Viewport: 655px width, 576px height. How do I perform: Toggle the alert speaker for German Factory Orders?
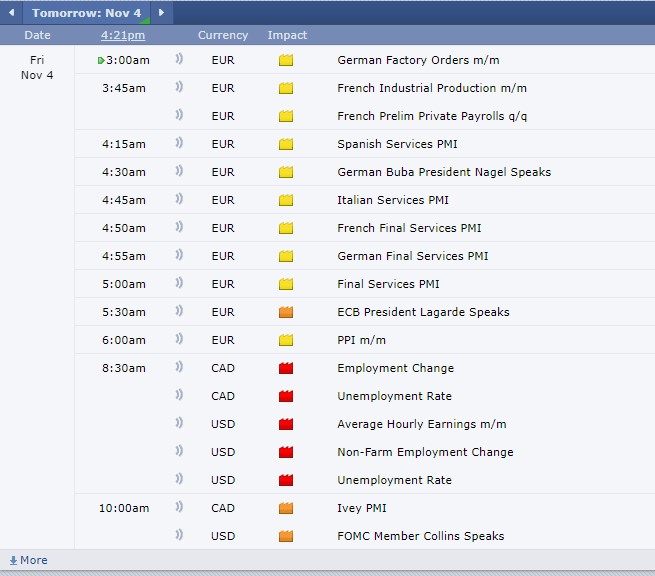coord(180,60)
